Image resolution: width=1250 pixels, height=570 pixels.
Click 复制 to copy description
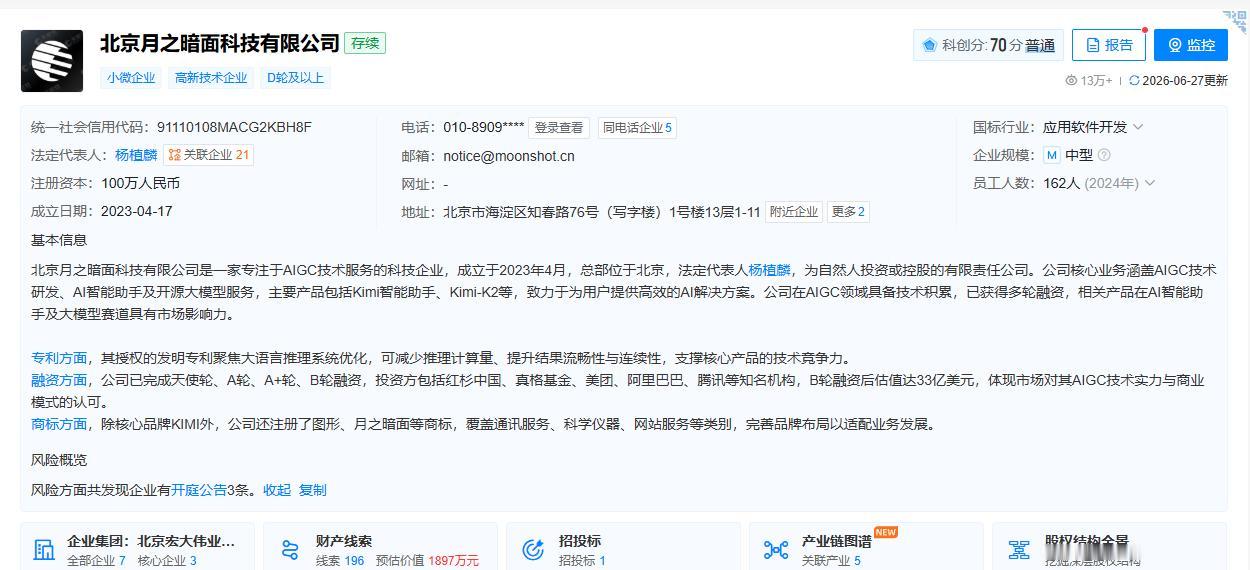coord(313,490)
